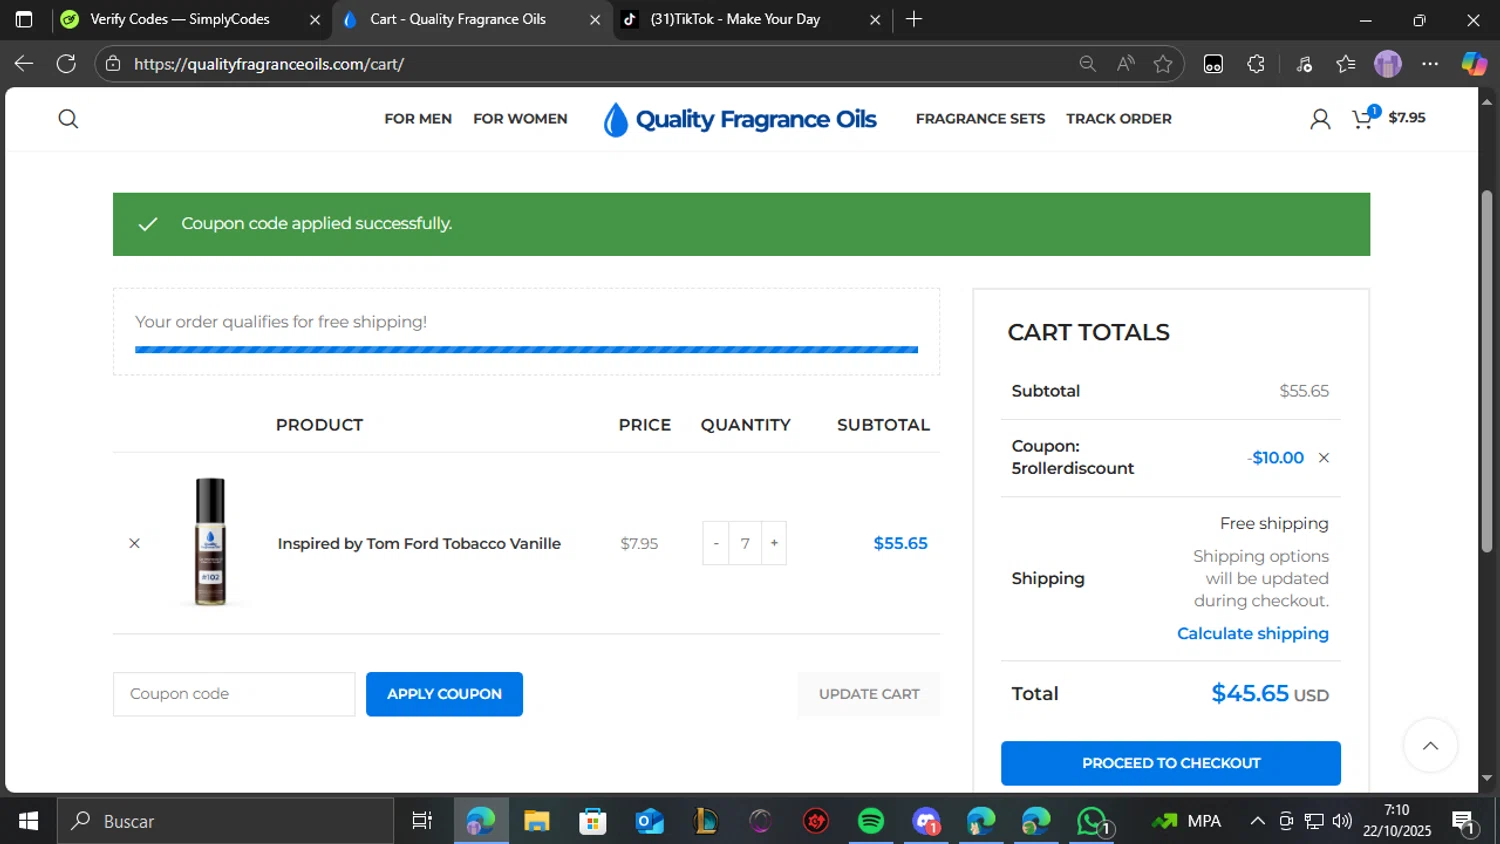The width and height of the screenshot is (1500, 844).
Task: Close the Cart - Quality Fragrance Oils tab
Action: [595, 20]
